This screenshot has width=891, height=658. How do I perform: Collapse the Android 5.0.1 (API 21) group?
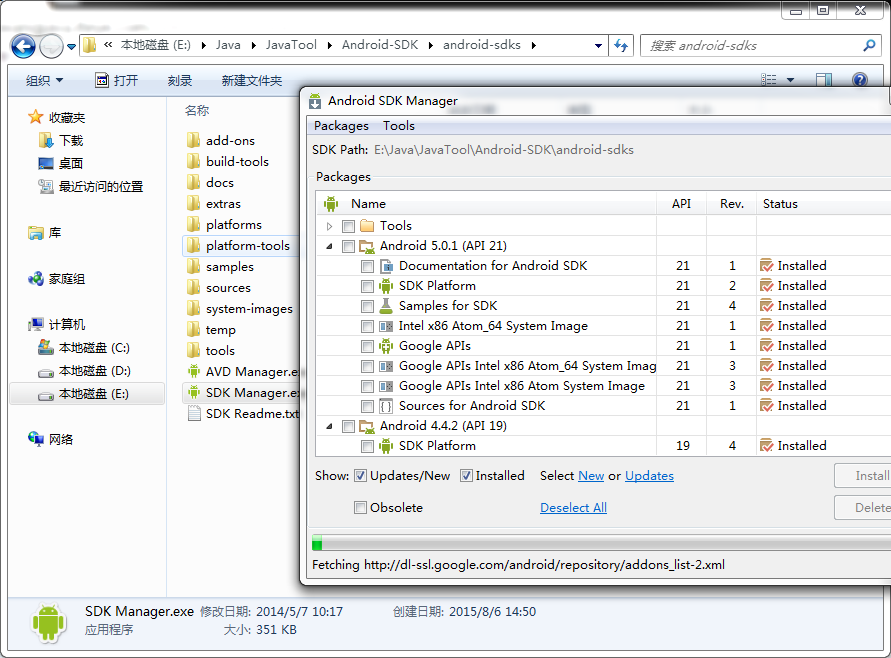(330, 246)
